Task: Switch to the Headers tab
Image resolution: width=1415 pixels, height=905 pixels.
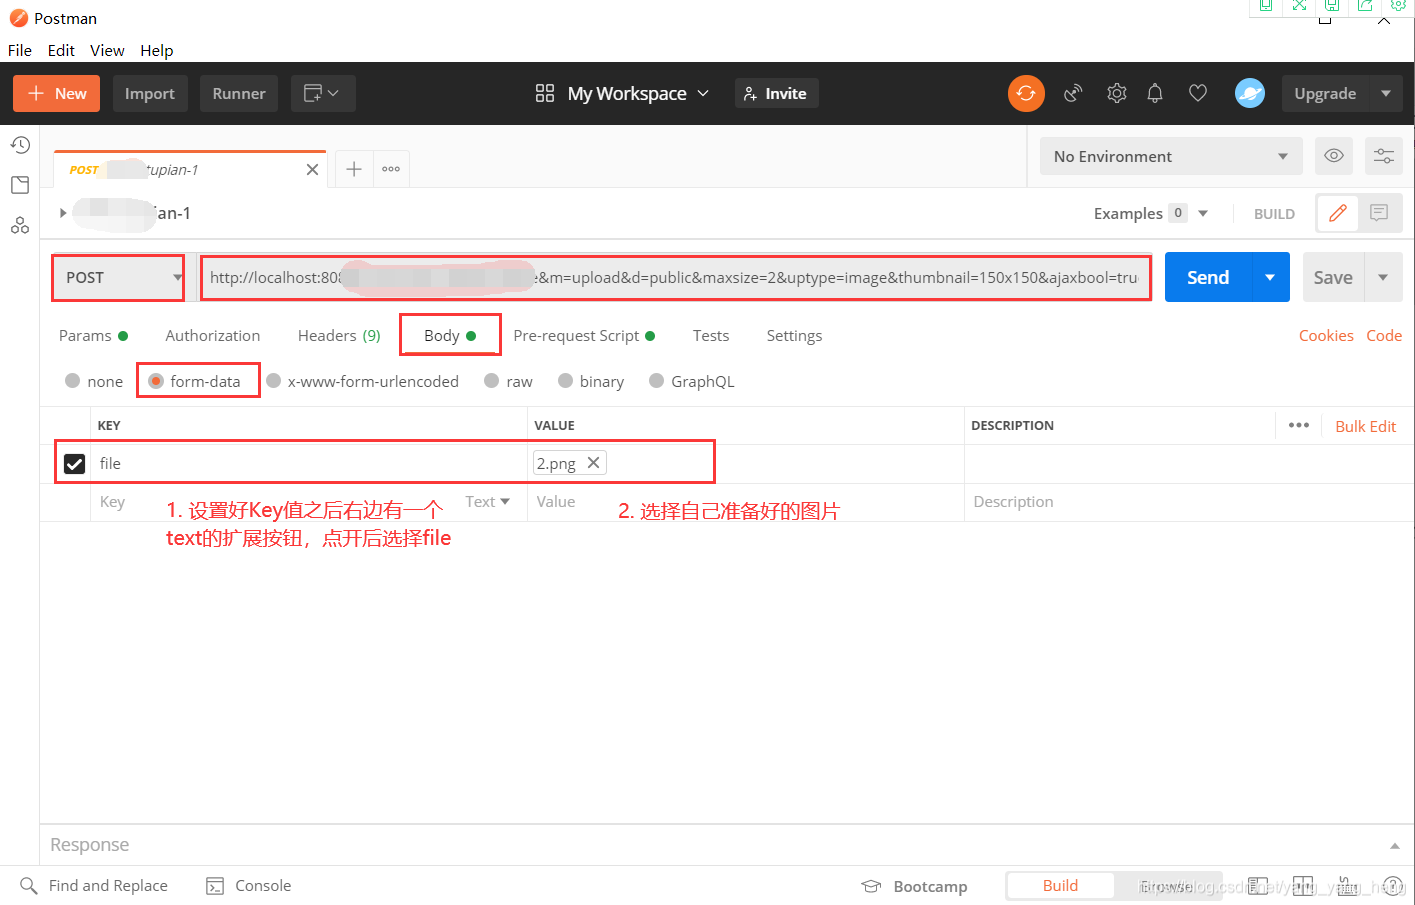Action: tap(339, 336)
